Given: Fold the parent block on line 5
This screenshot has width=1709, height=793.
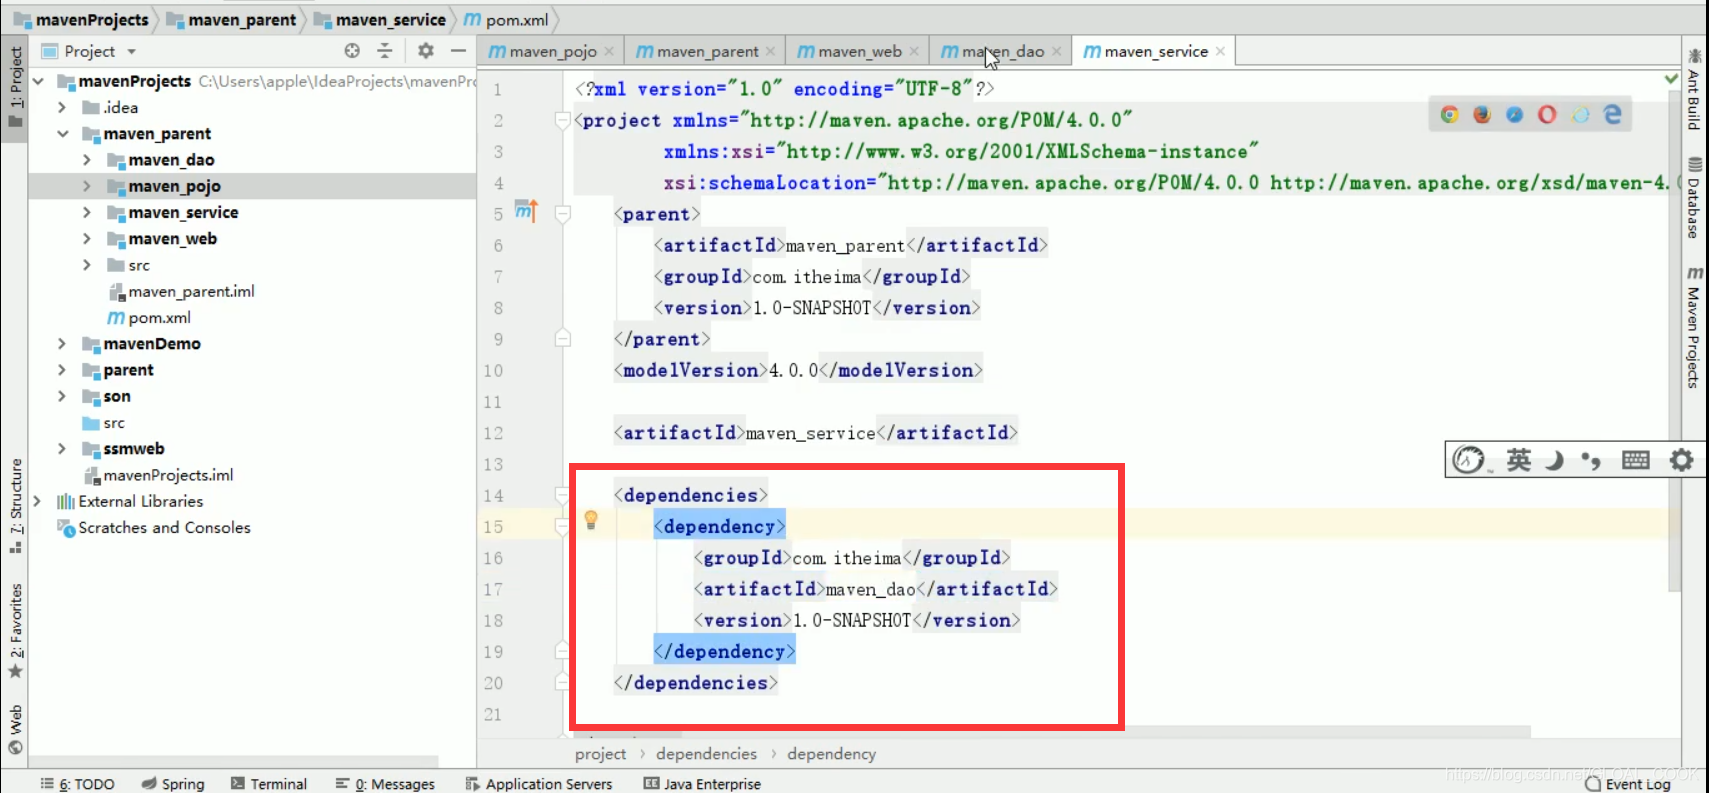Looking at the screenshot, I should click(x=563, y=214).
